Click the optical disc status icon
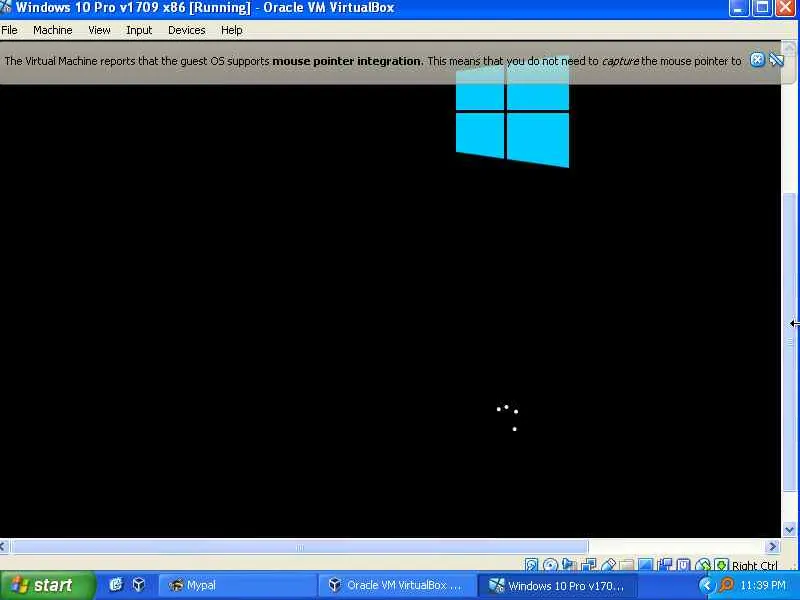800x600 pixels. pos(550,564)
